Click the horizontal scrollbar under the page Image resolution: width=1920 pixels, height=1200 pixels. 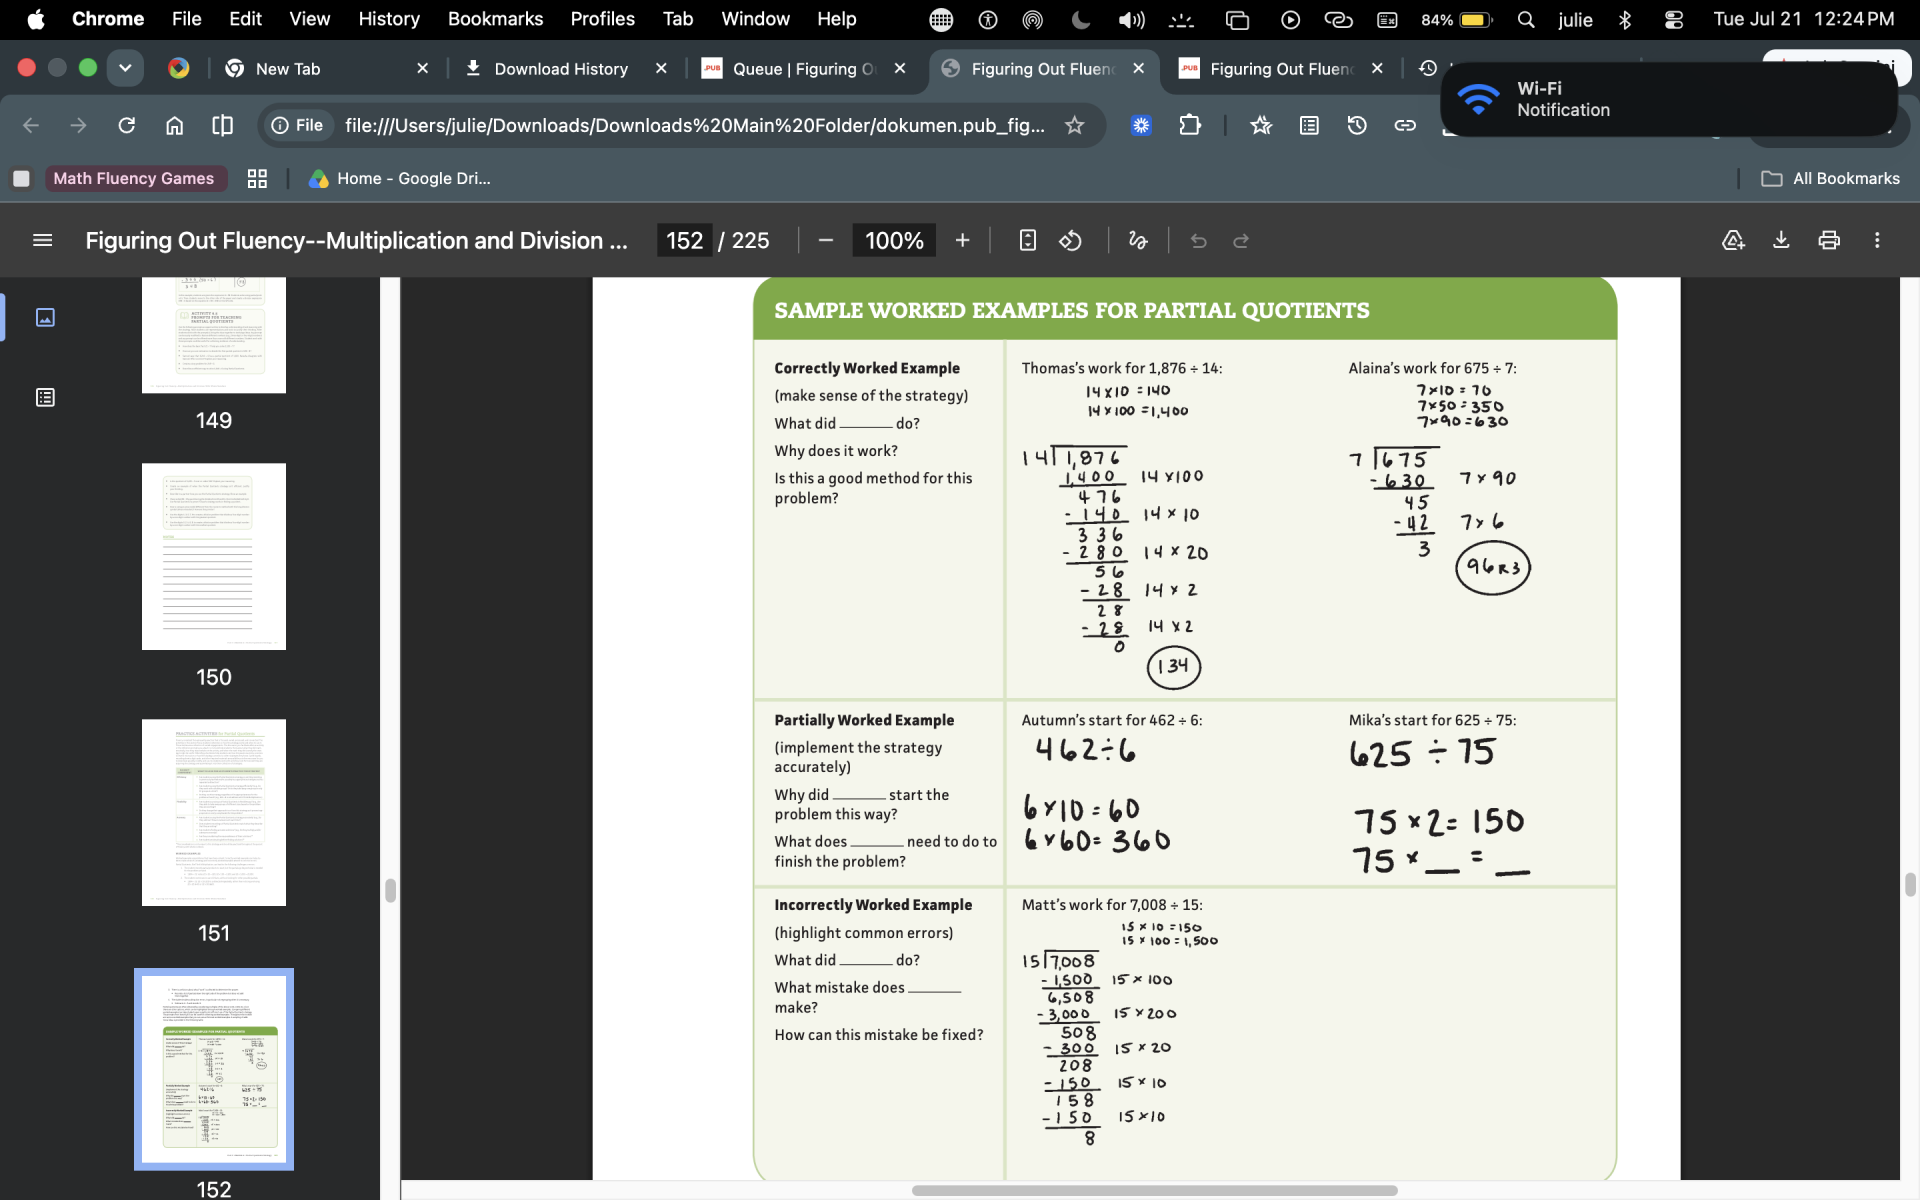coord(1154,1190)
